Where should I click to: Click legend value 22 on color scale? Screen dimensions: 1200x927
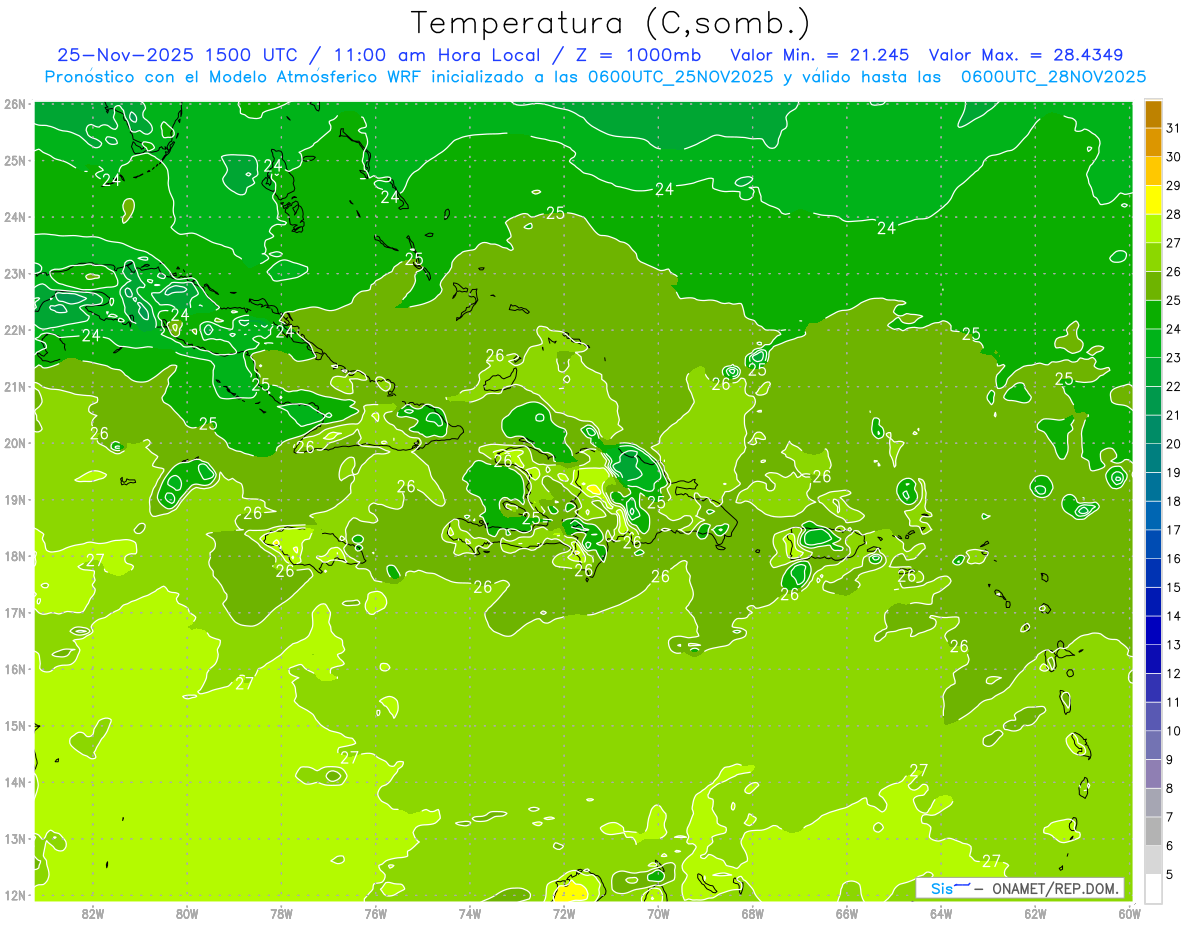(1174, 386)
